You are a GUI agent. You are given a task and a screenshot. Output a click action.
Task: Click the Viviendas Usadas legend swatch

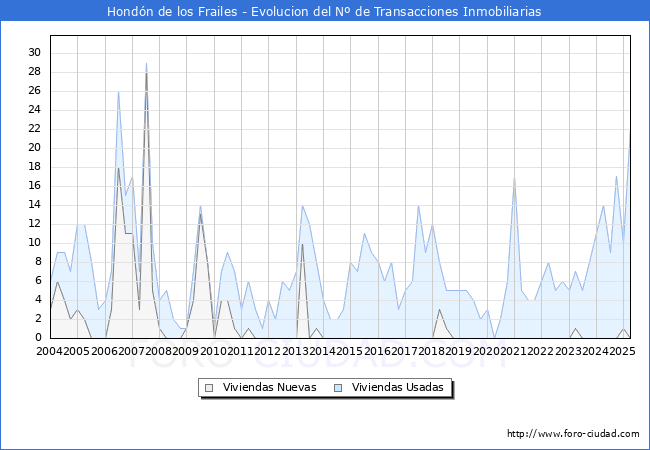coord(338,388)
